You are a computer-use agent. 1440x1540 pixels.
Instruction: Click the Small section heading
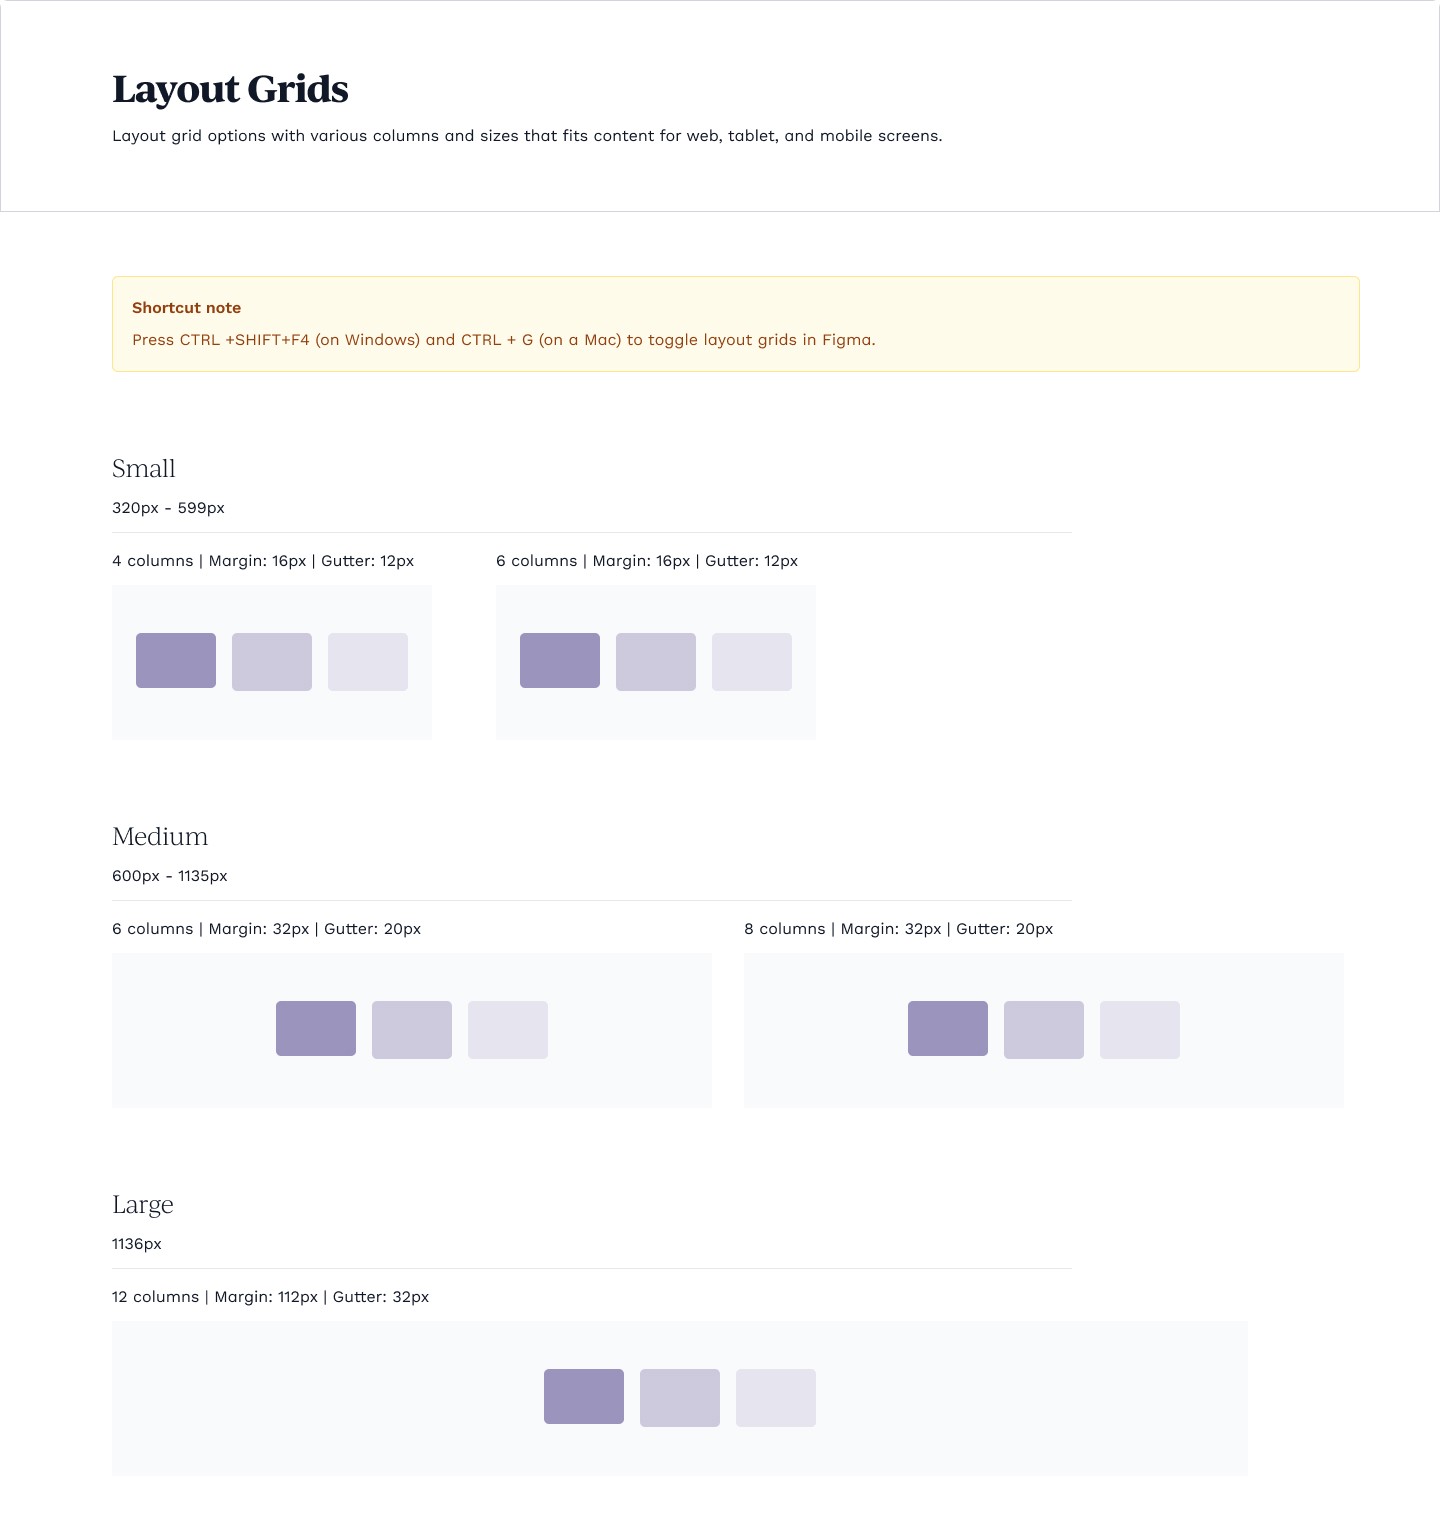click(x=144, y=468)
